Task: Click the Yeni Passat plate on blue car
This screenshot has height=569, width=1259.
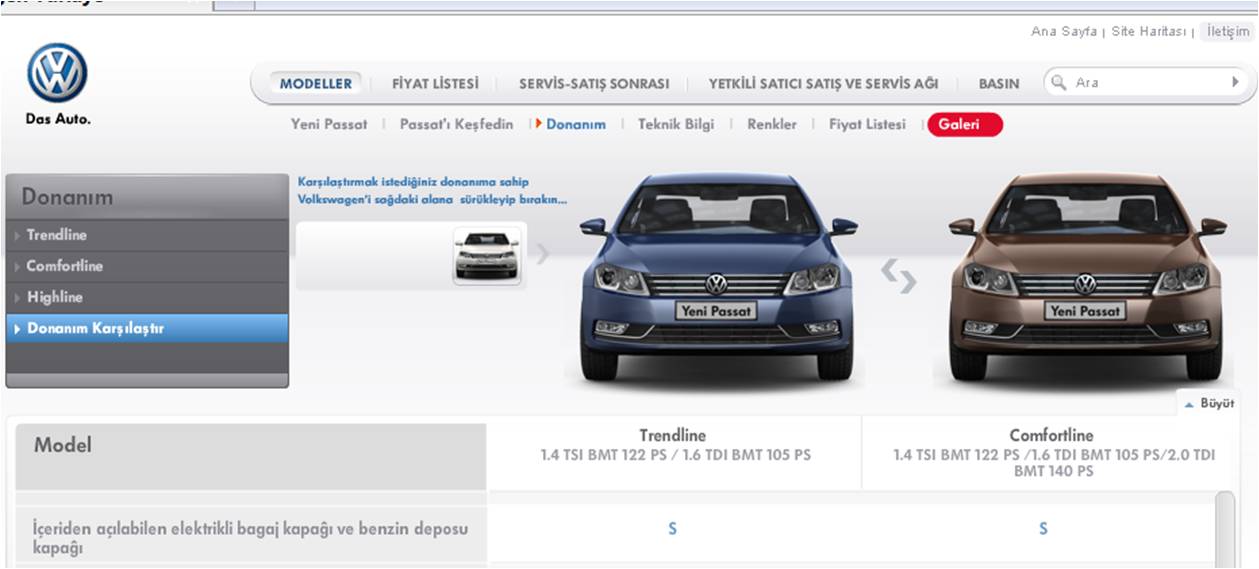Action: pos(716,311)
